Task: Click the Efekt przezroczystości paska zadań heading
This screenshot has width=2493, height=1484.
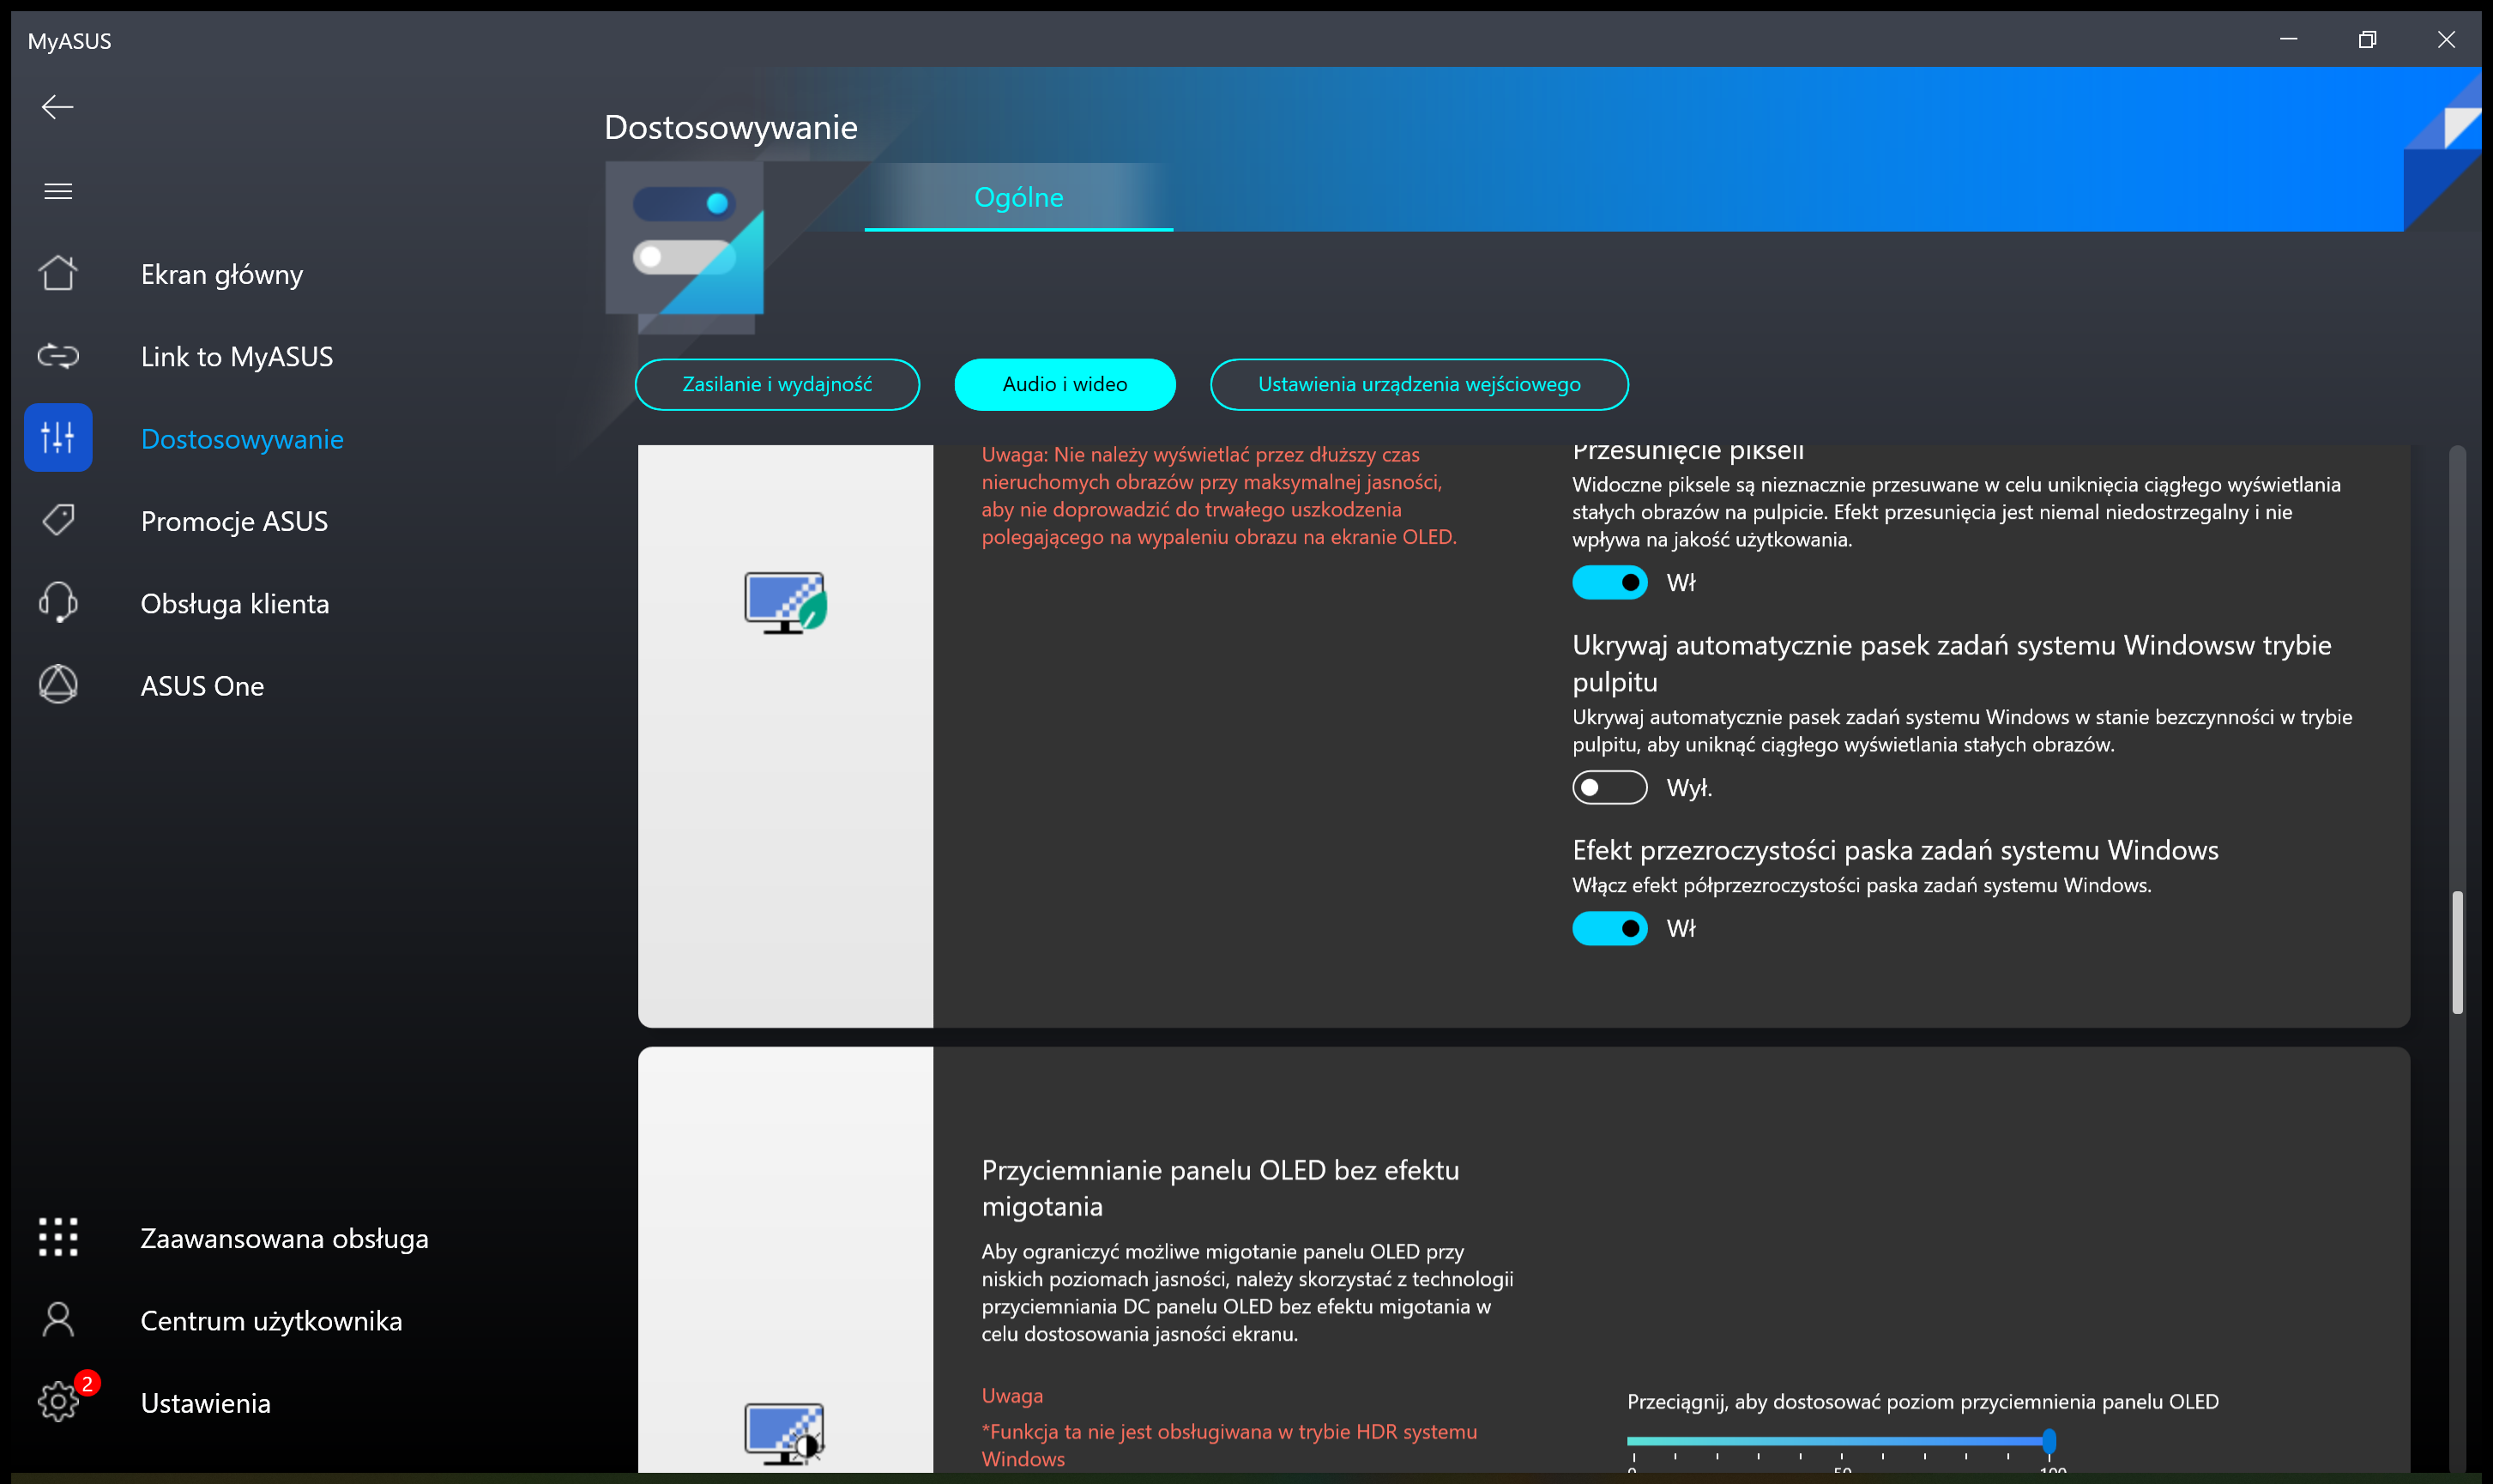Action: coord(1895,850)
